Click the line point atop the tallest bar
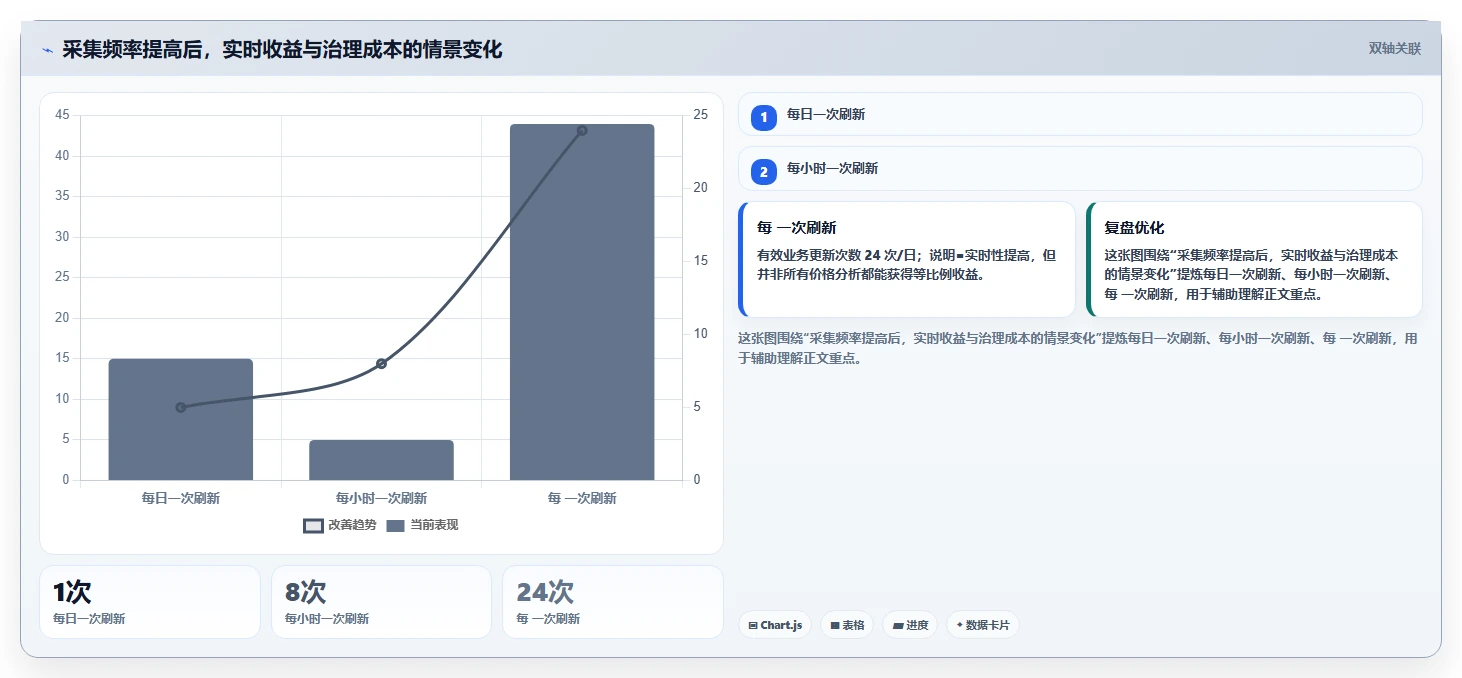The width and height of the screenshot is (1462, 678). click(x=582, y=130)
